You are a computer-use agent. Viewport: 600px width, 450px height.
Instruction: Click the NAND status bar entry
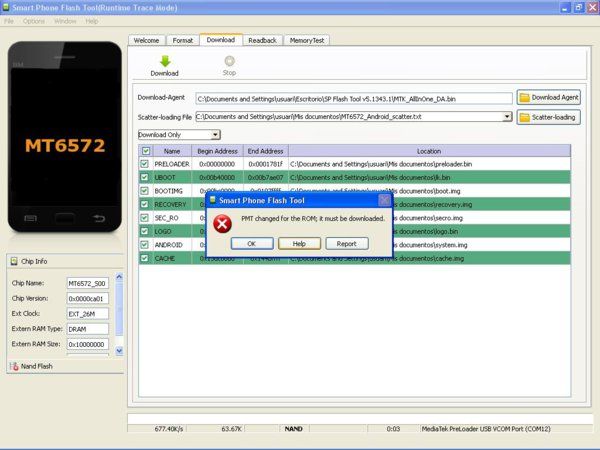coord(293,429)
